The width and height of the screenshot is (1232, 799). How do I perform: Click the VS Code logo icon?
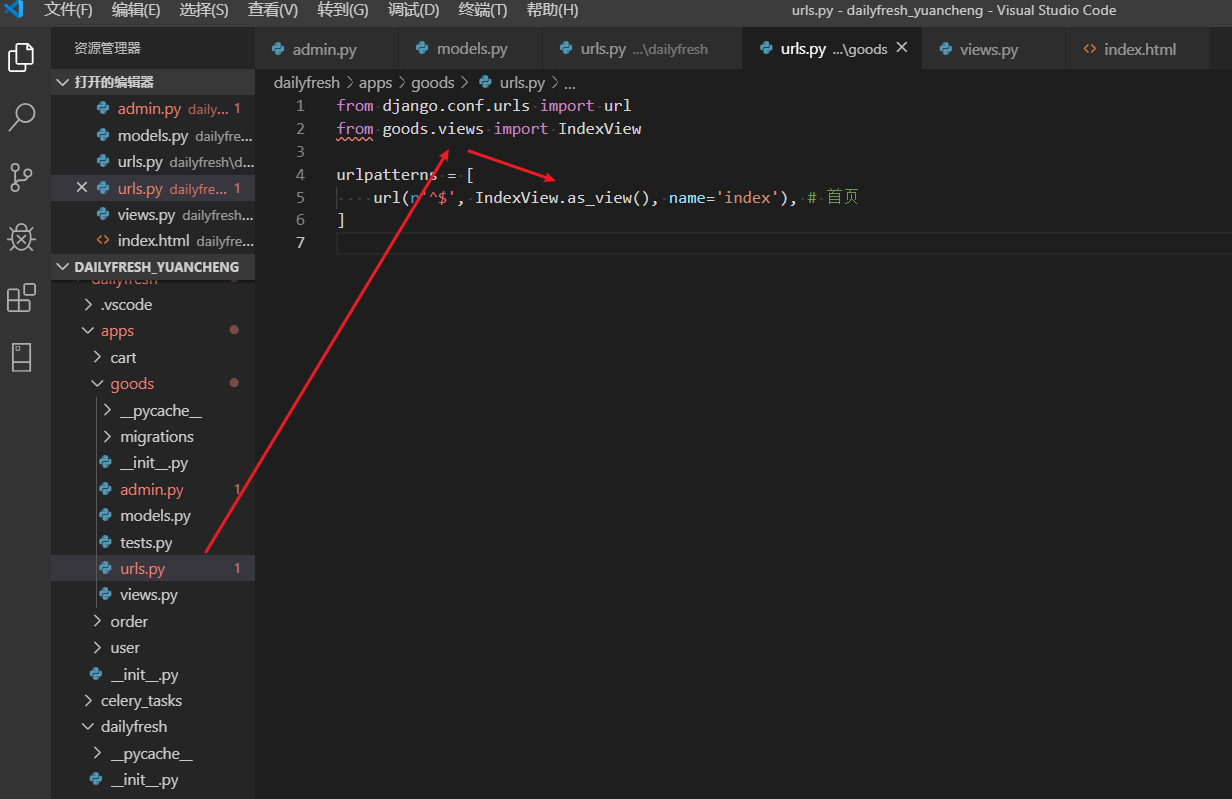[x=14, y=10]
